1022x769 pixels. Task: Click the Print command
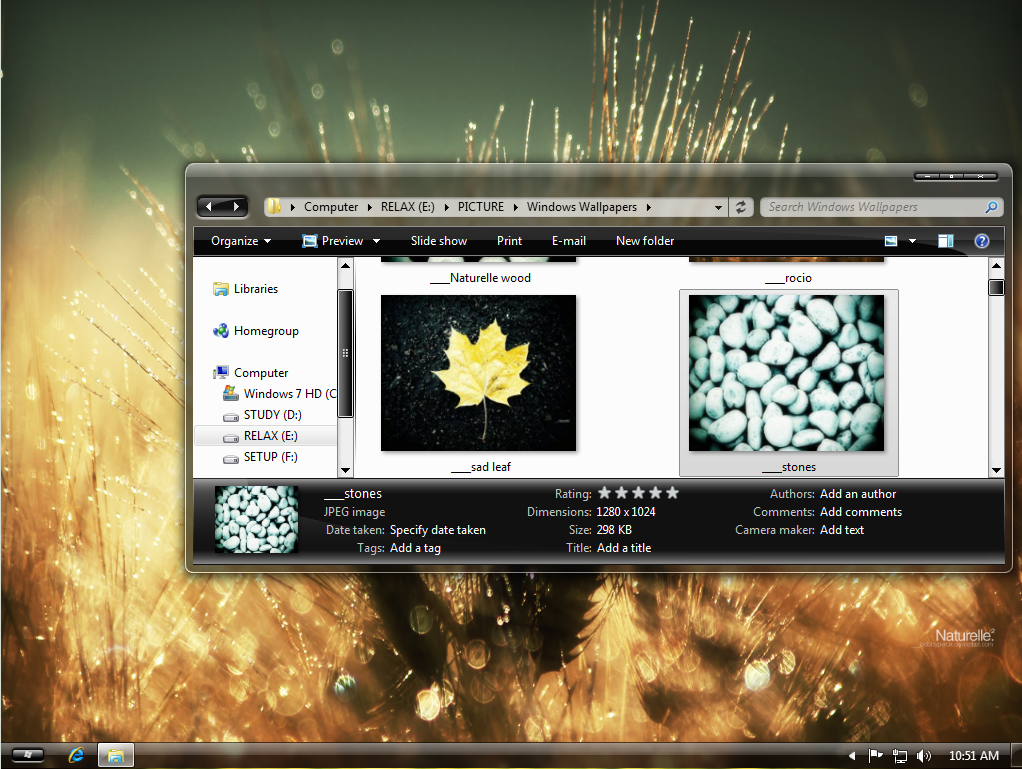tap(509, 241)
